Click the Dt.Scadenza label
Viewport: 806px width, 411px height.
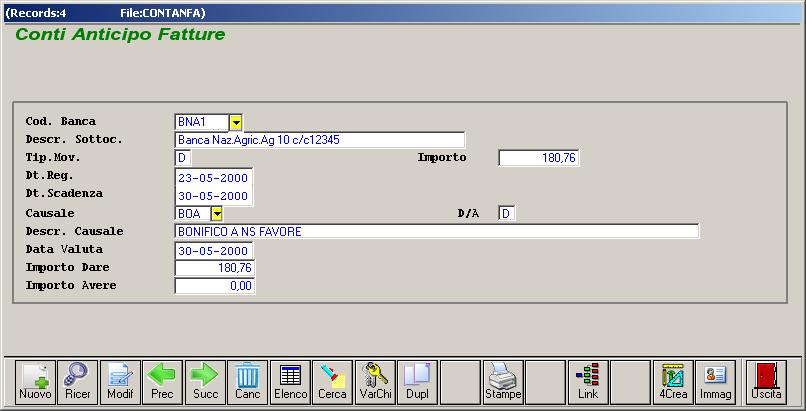pyautogui.click(x=64, y=194)
